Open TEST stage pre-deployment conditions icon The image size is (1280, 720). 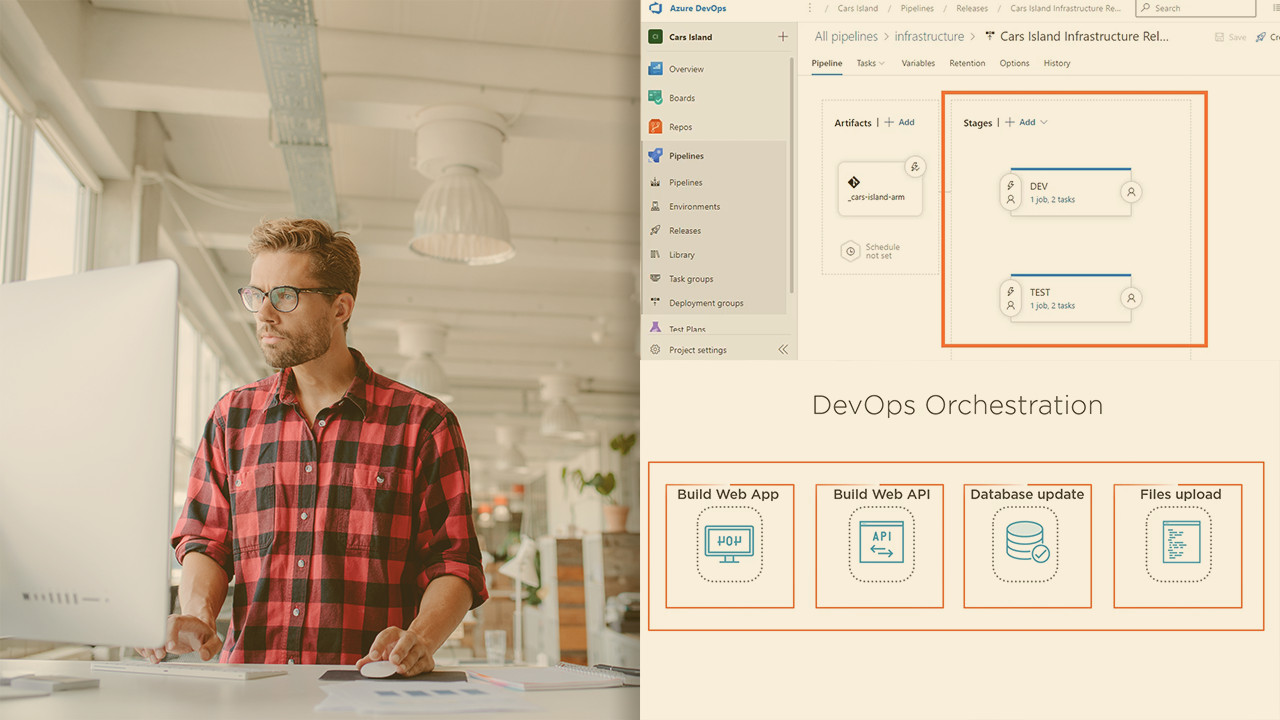point(1010,298)
